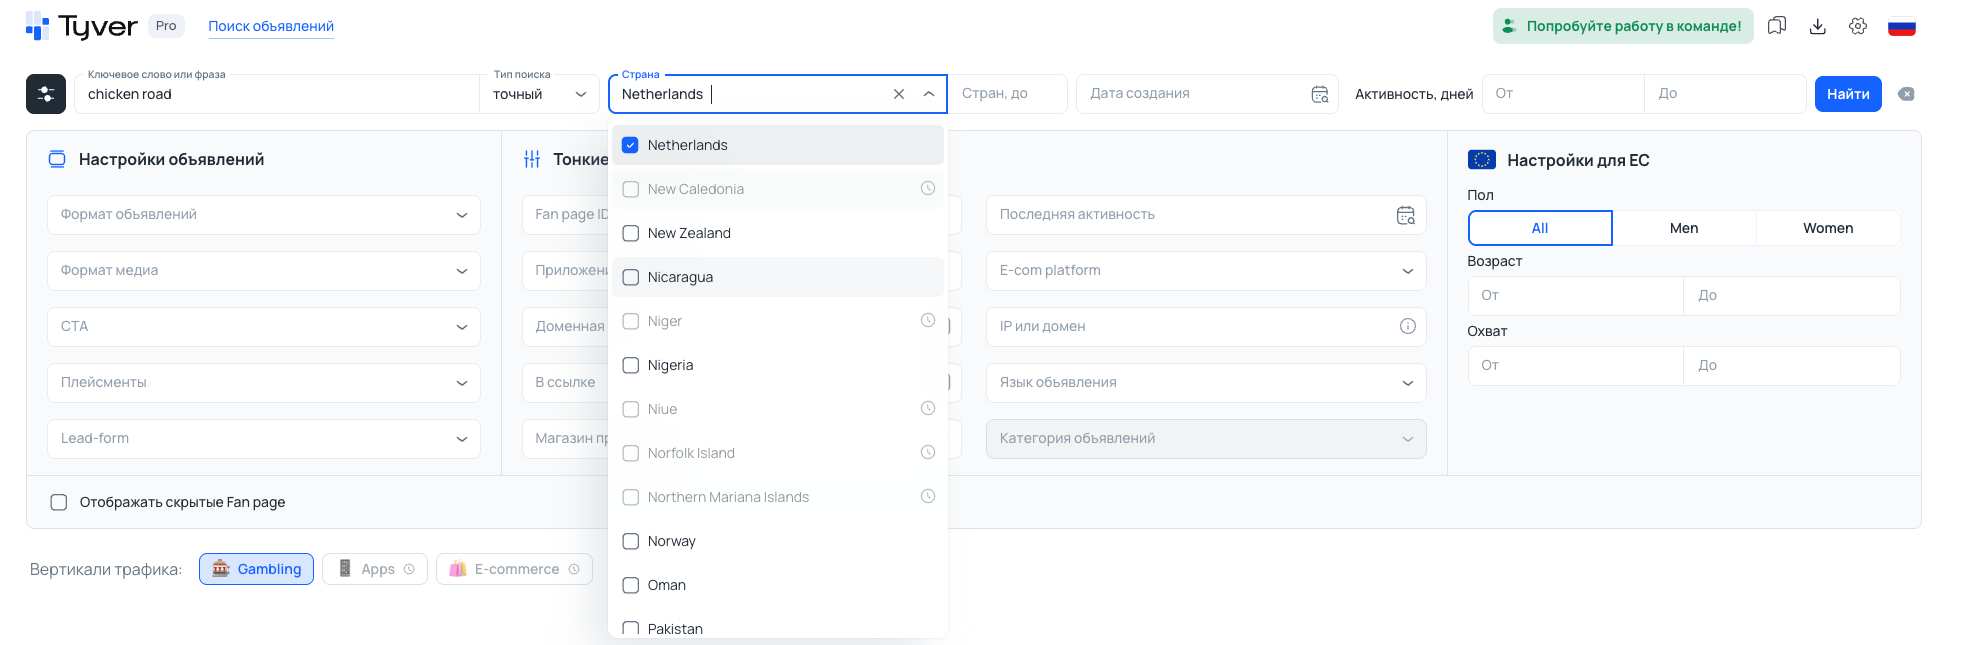Click Последняя активность input field

(x=1206, y=215)
